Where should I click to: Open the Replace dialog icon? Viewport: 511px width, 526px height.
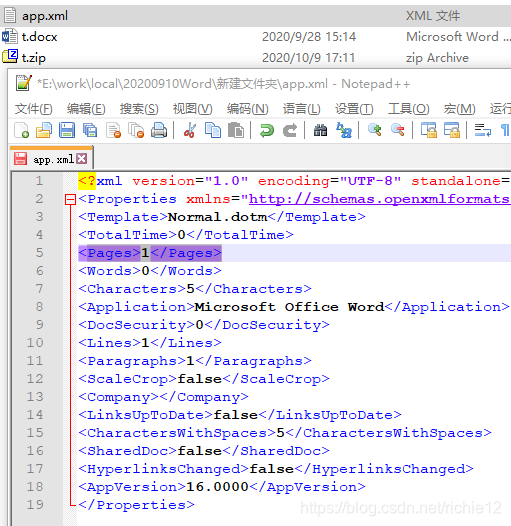[344, 130]
